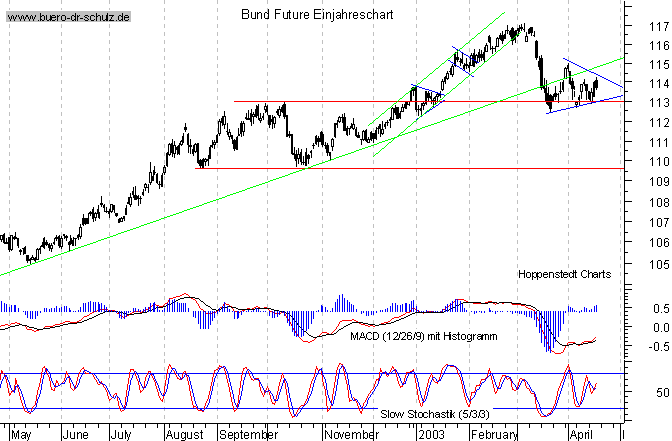672x441 pixels.
Task: Click price axis value 107
Action: click(659, 222)
